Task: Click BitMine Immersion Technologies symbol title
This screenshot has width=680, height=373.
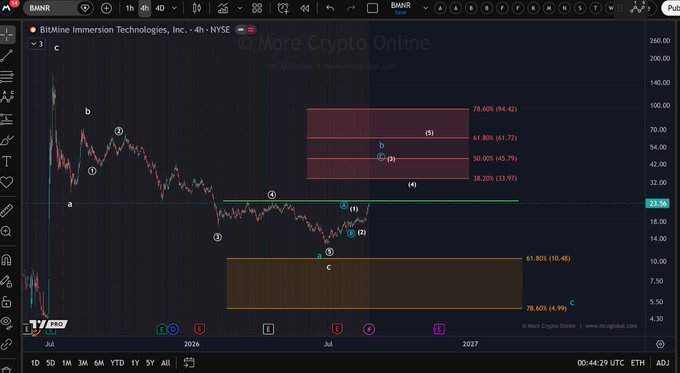Action: point(114,30)
